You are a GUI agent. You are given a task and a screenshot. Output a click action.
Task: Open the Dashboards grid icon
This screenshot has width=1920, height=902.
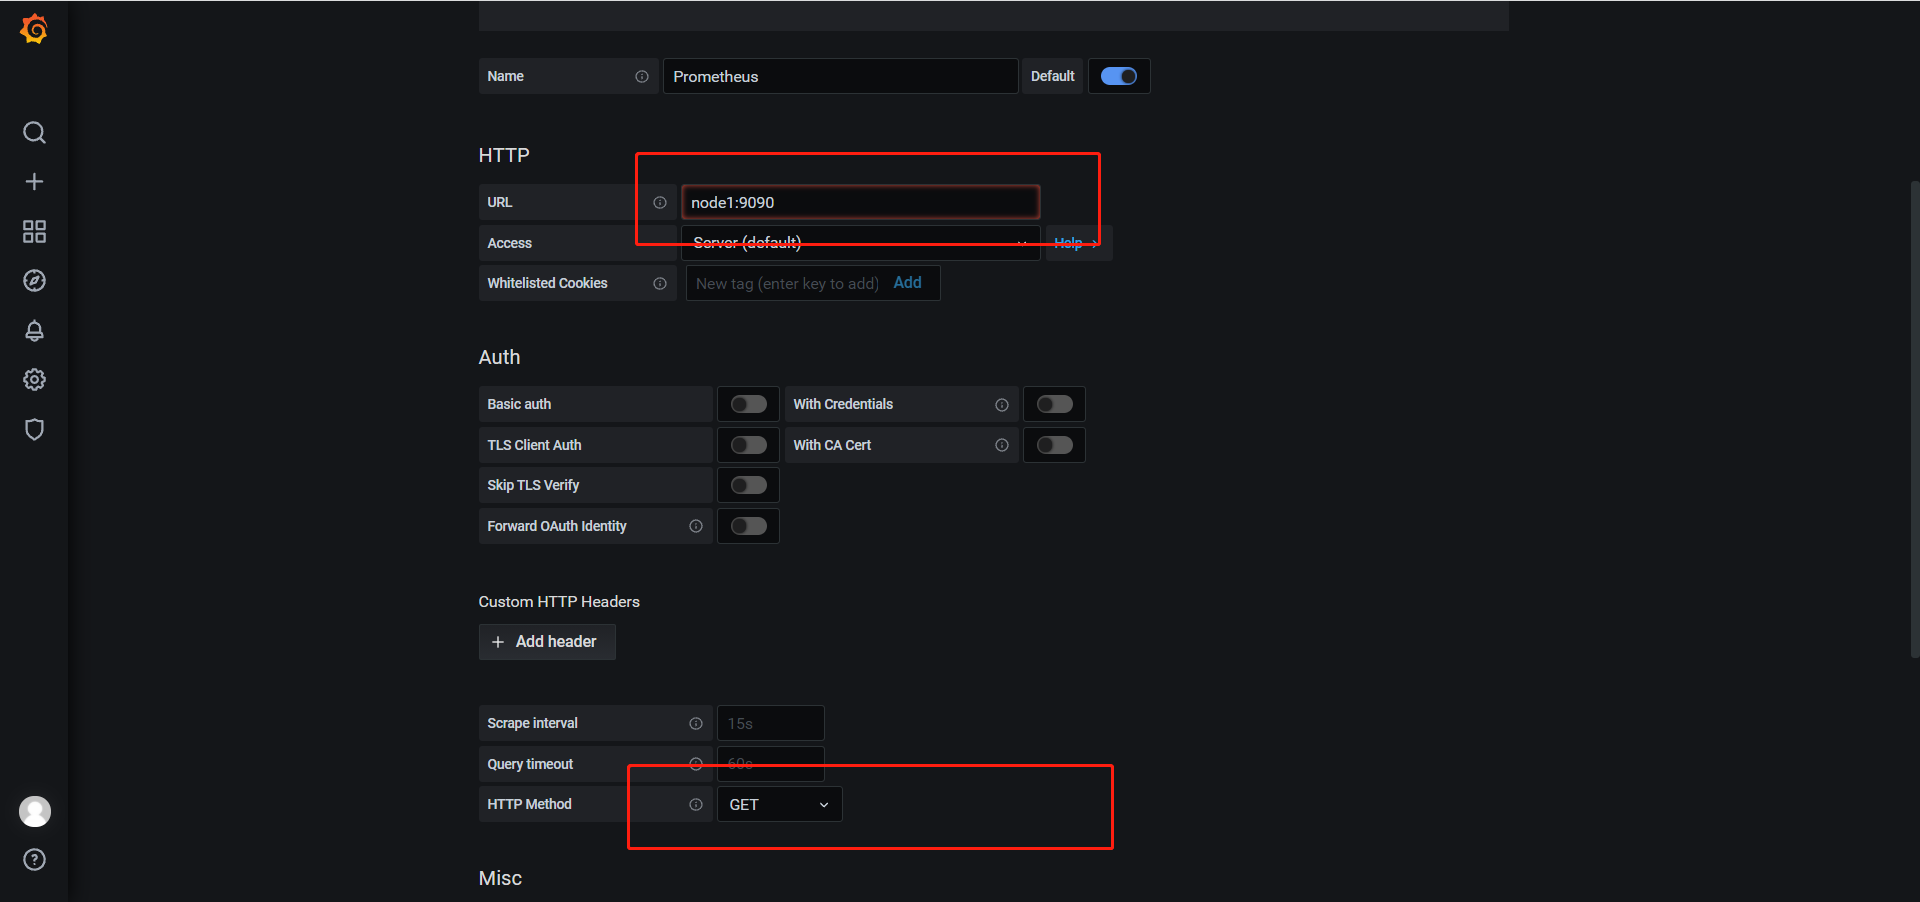pyautogui.click(x=34, y=231)
